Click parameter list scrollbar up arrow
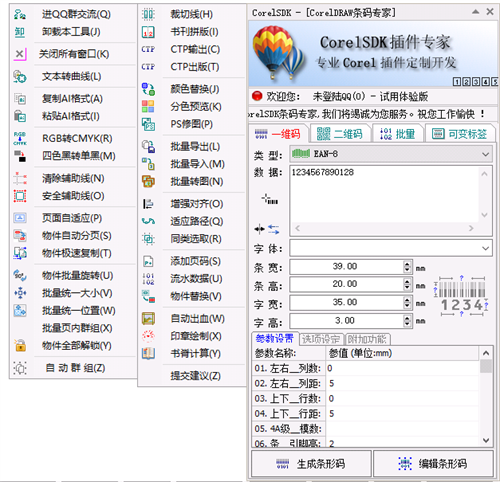Image resolution: width=500 pixels, height=482 pixels. pyautogui.click(x=486, y=353)
